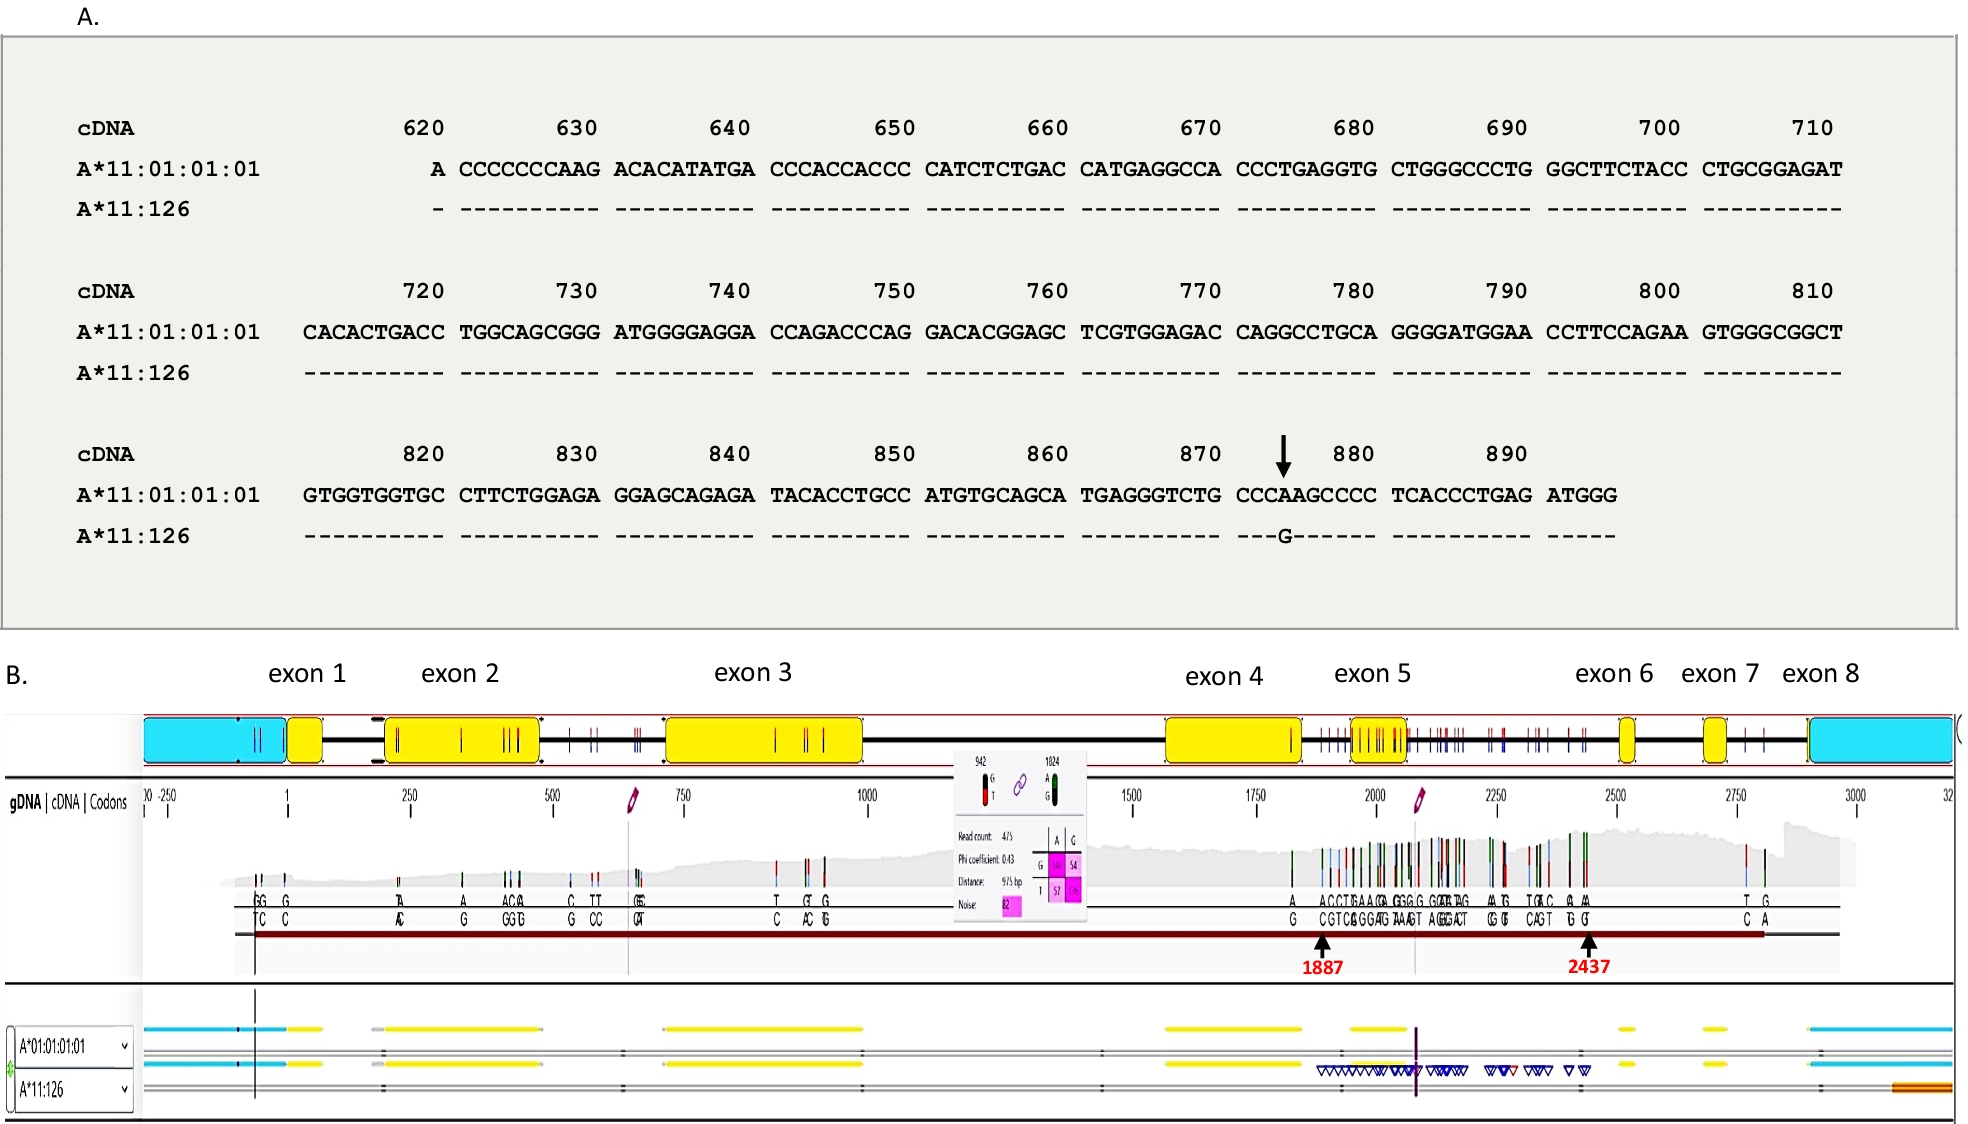The height and width of the screenshot is (1124, 1968).
Task: Click the pink cell showing 57
Action: [x=1056, y=890]
